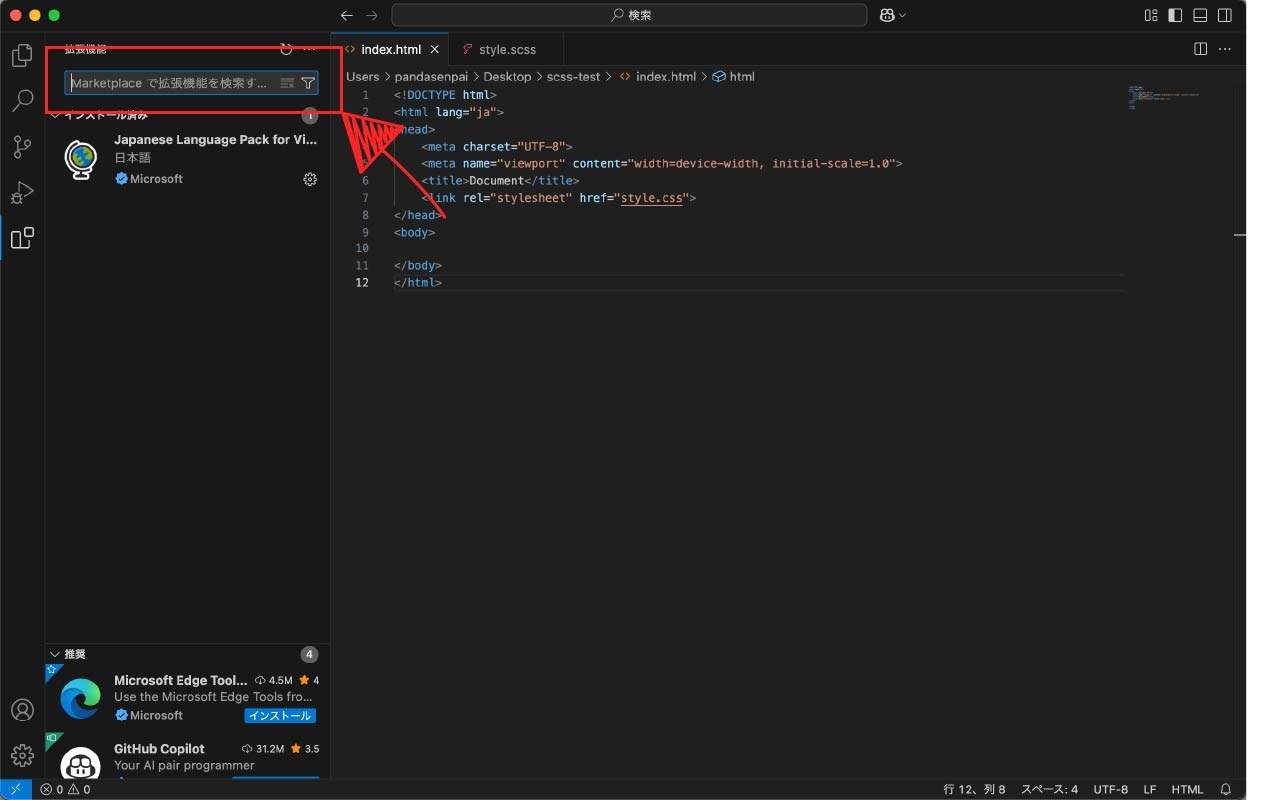Open notifications bell in status bar
Screen dimensions: 1280x800
point(1226,789)
